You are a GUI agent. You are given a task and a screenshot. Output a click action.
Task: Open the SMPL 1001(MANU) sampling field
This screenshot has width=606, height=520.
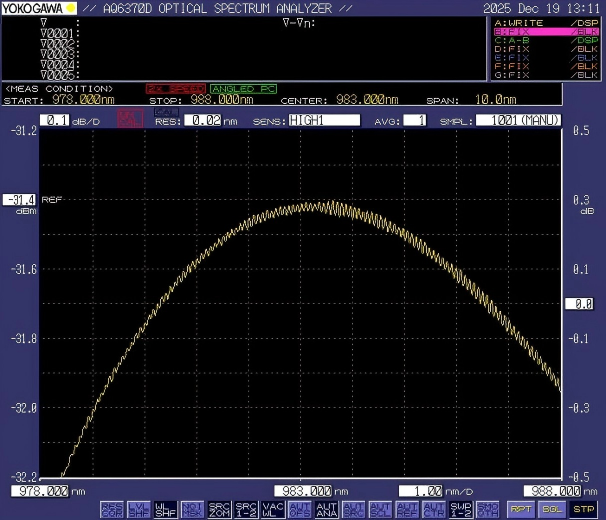click(518, 120)
